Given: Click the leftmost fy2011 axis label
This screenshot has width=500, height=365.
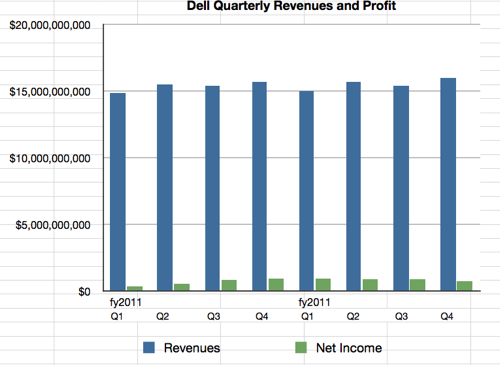Looking at the screenshot, I should 126,302.
